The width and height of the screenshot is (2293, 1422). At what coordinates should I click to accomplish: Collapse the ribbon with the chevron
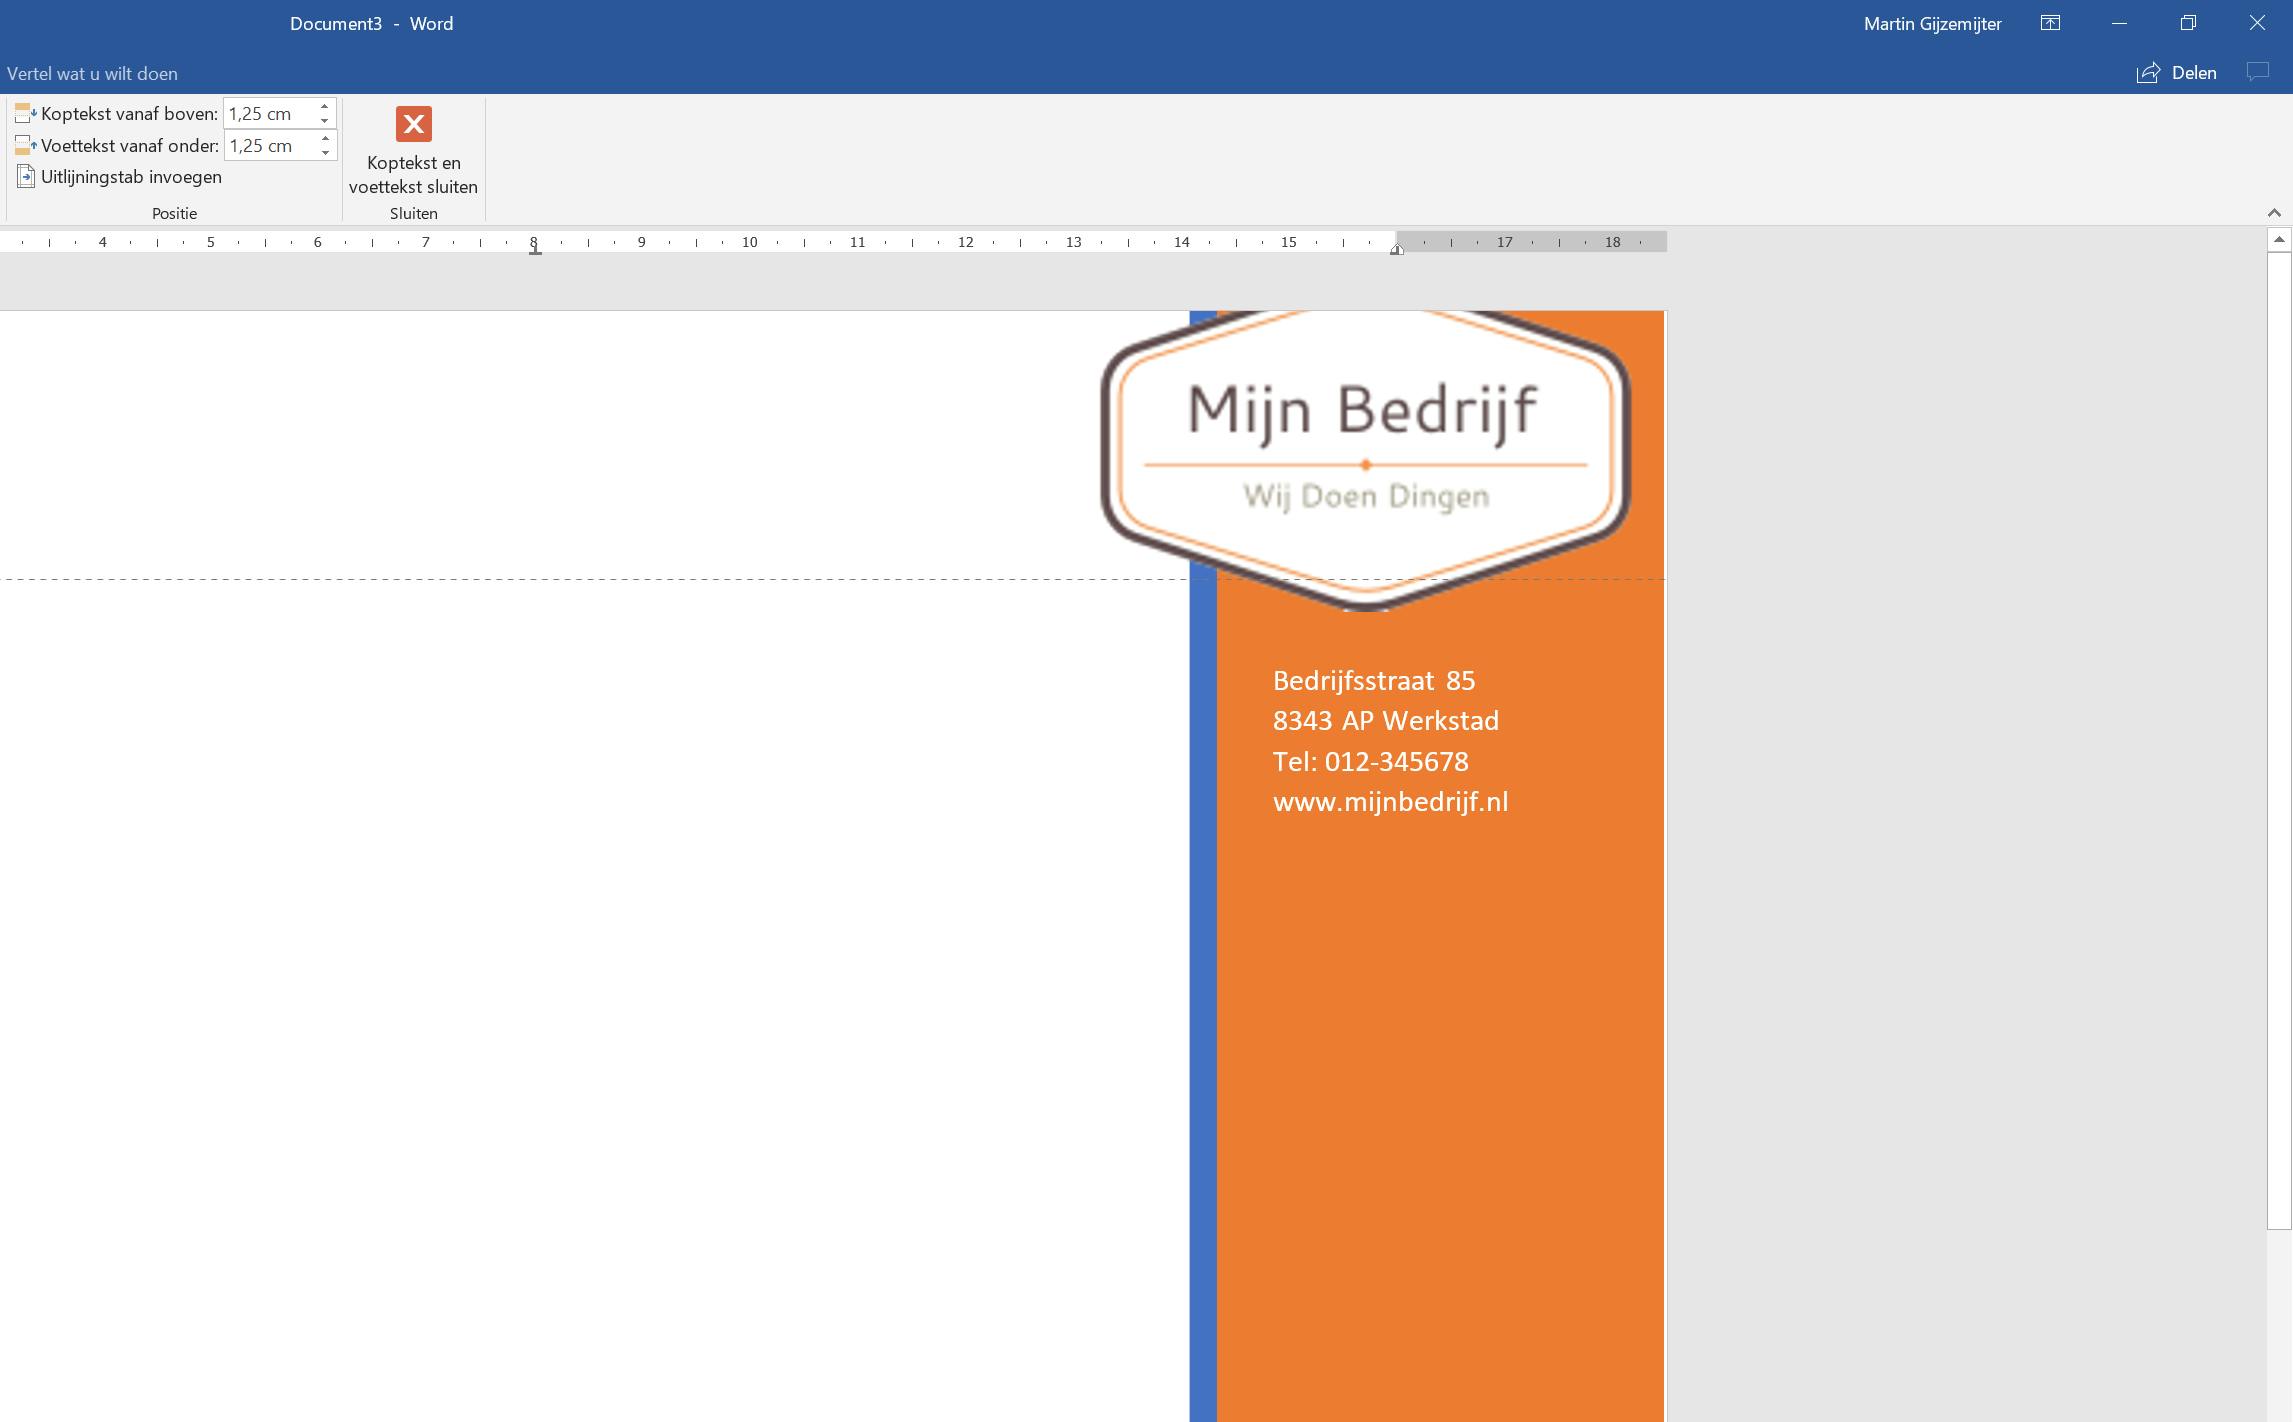[x=2273, y=212]
